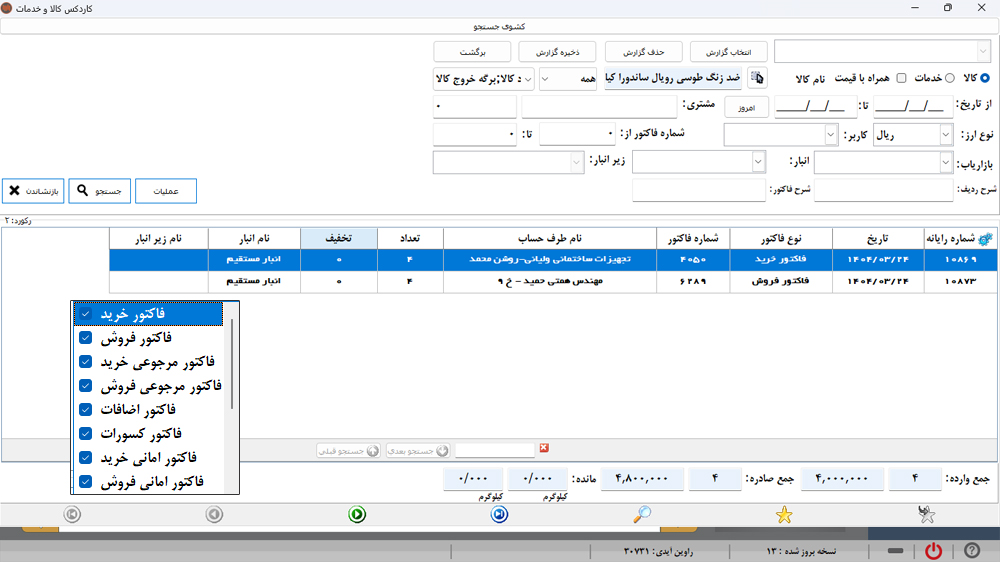1000x562 pixels.
Task: Toggle the همراه با قیمت checkbox
Action: pos(901,78)
